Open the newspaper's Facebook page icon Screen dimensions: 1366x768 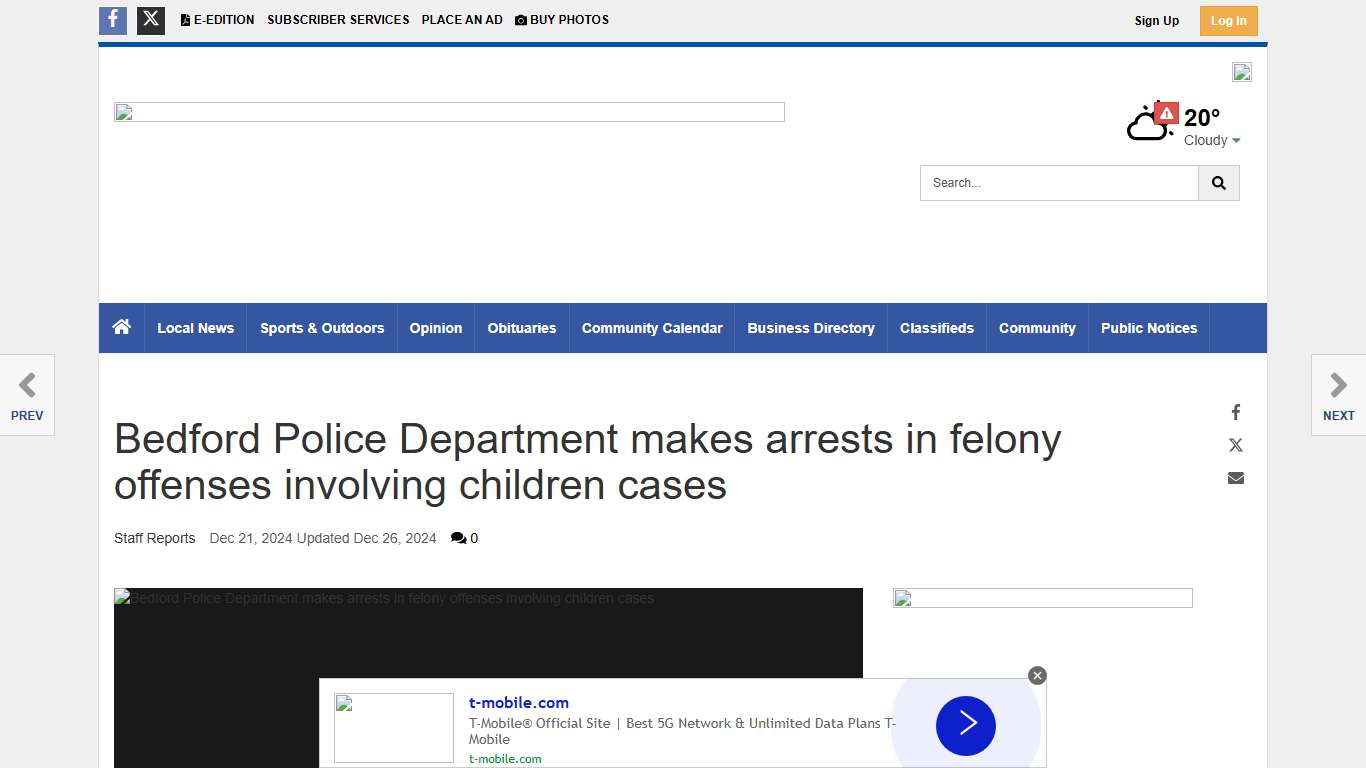tap(112, 20)
